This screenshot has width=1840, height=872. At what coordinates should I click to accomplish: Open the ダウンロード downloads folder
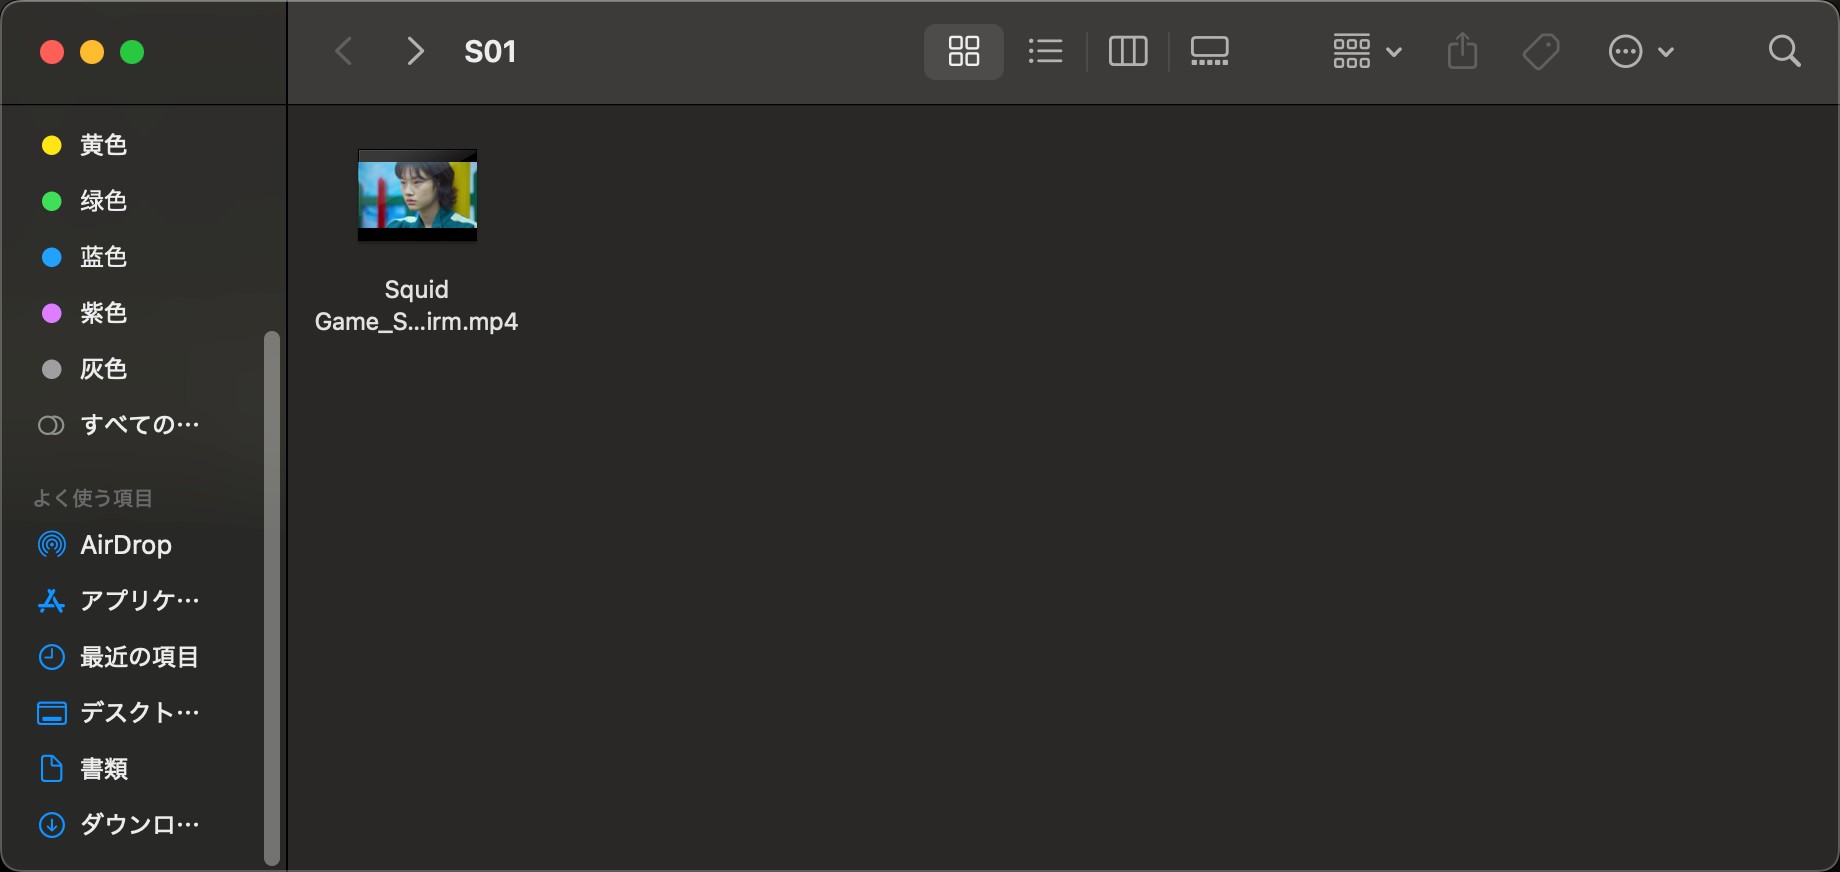(x=139, y=825)
